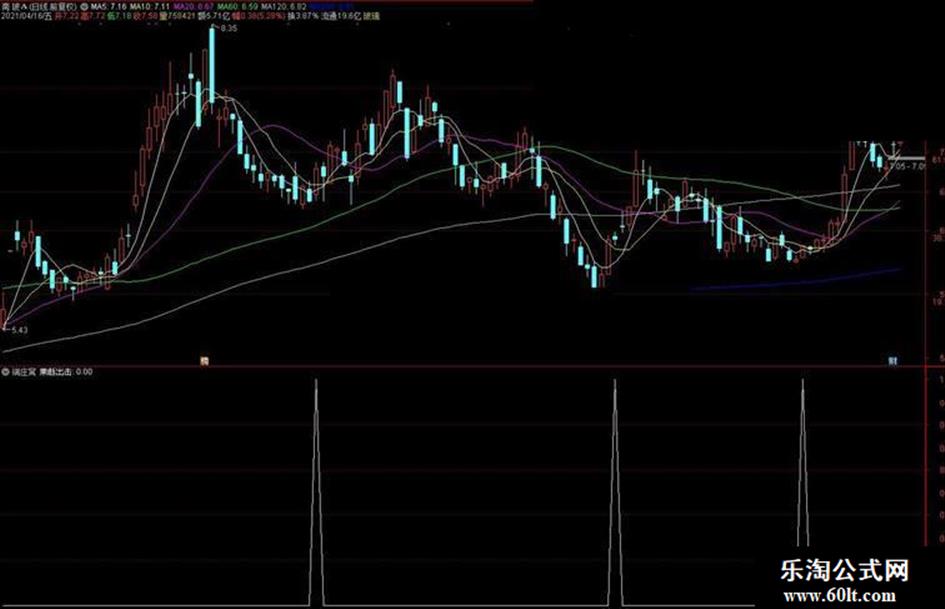Click the sub-indicator name with value 0.00
945x609 pixels.
click(x=52, y=372)
